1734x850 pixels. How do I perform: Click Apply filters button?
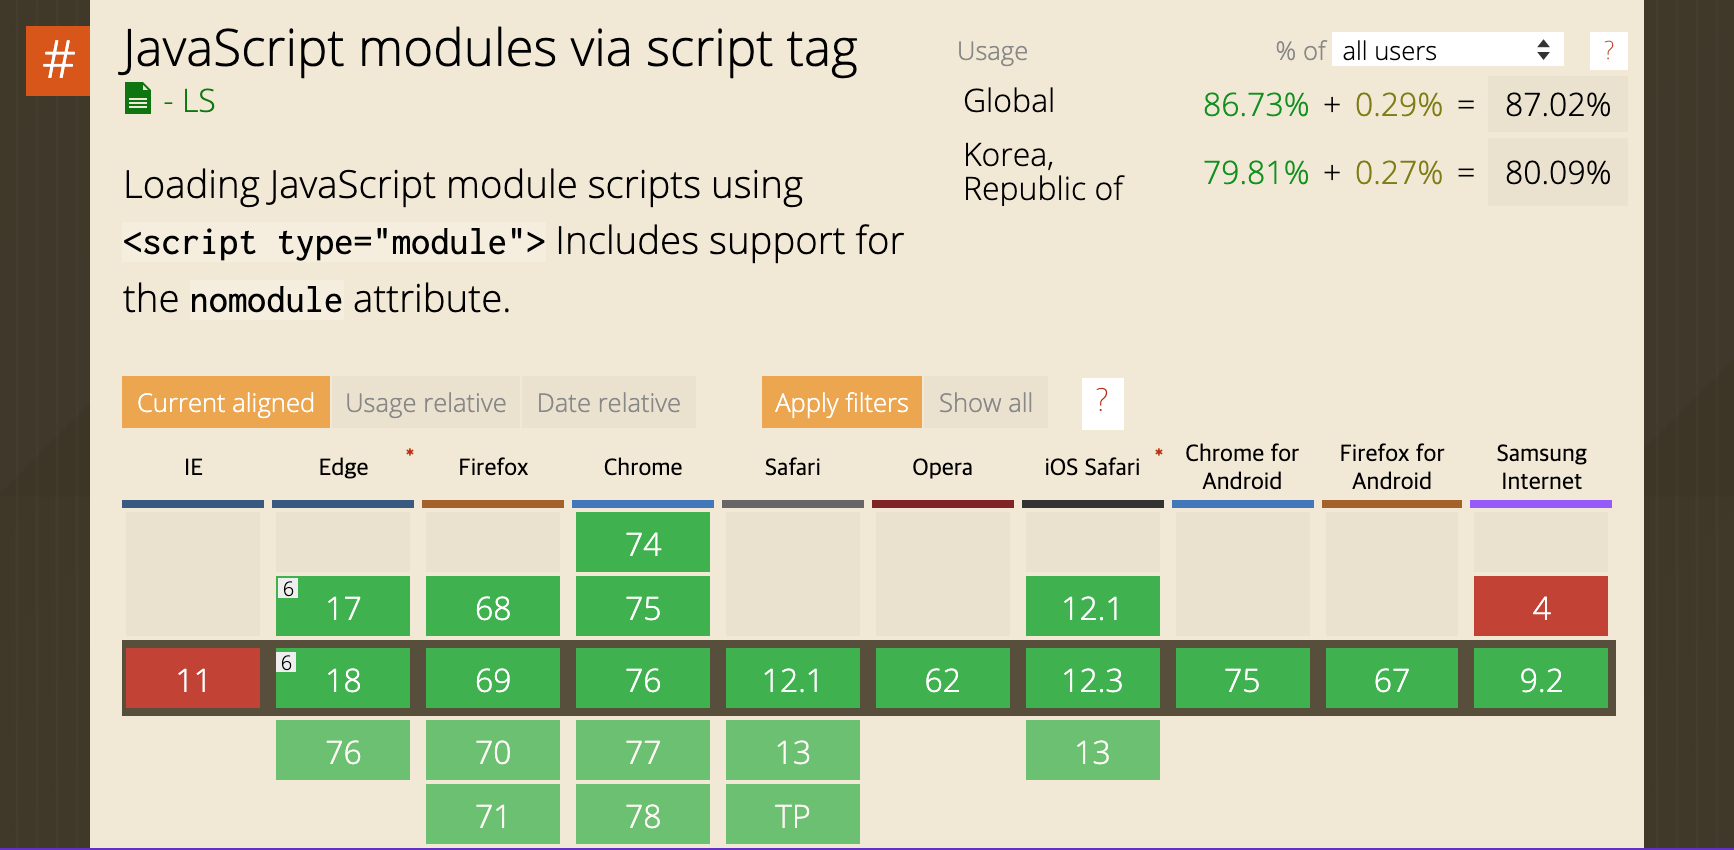tap(842, 402)
